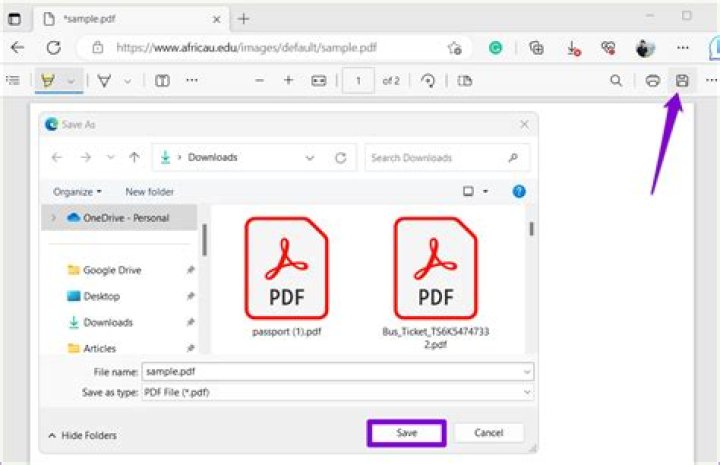Screen dimensions: 720x465
Task: Click the Save button
Action: [x=406, y=433]
